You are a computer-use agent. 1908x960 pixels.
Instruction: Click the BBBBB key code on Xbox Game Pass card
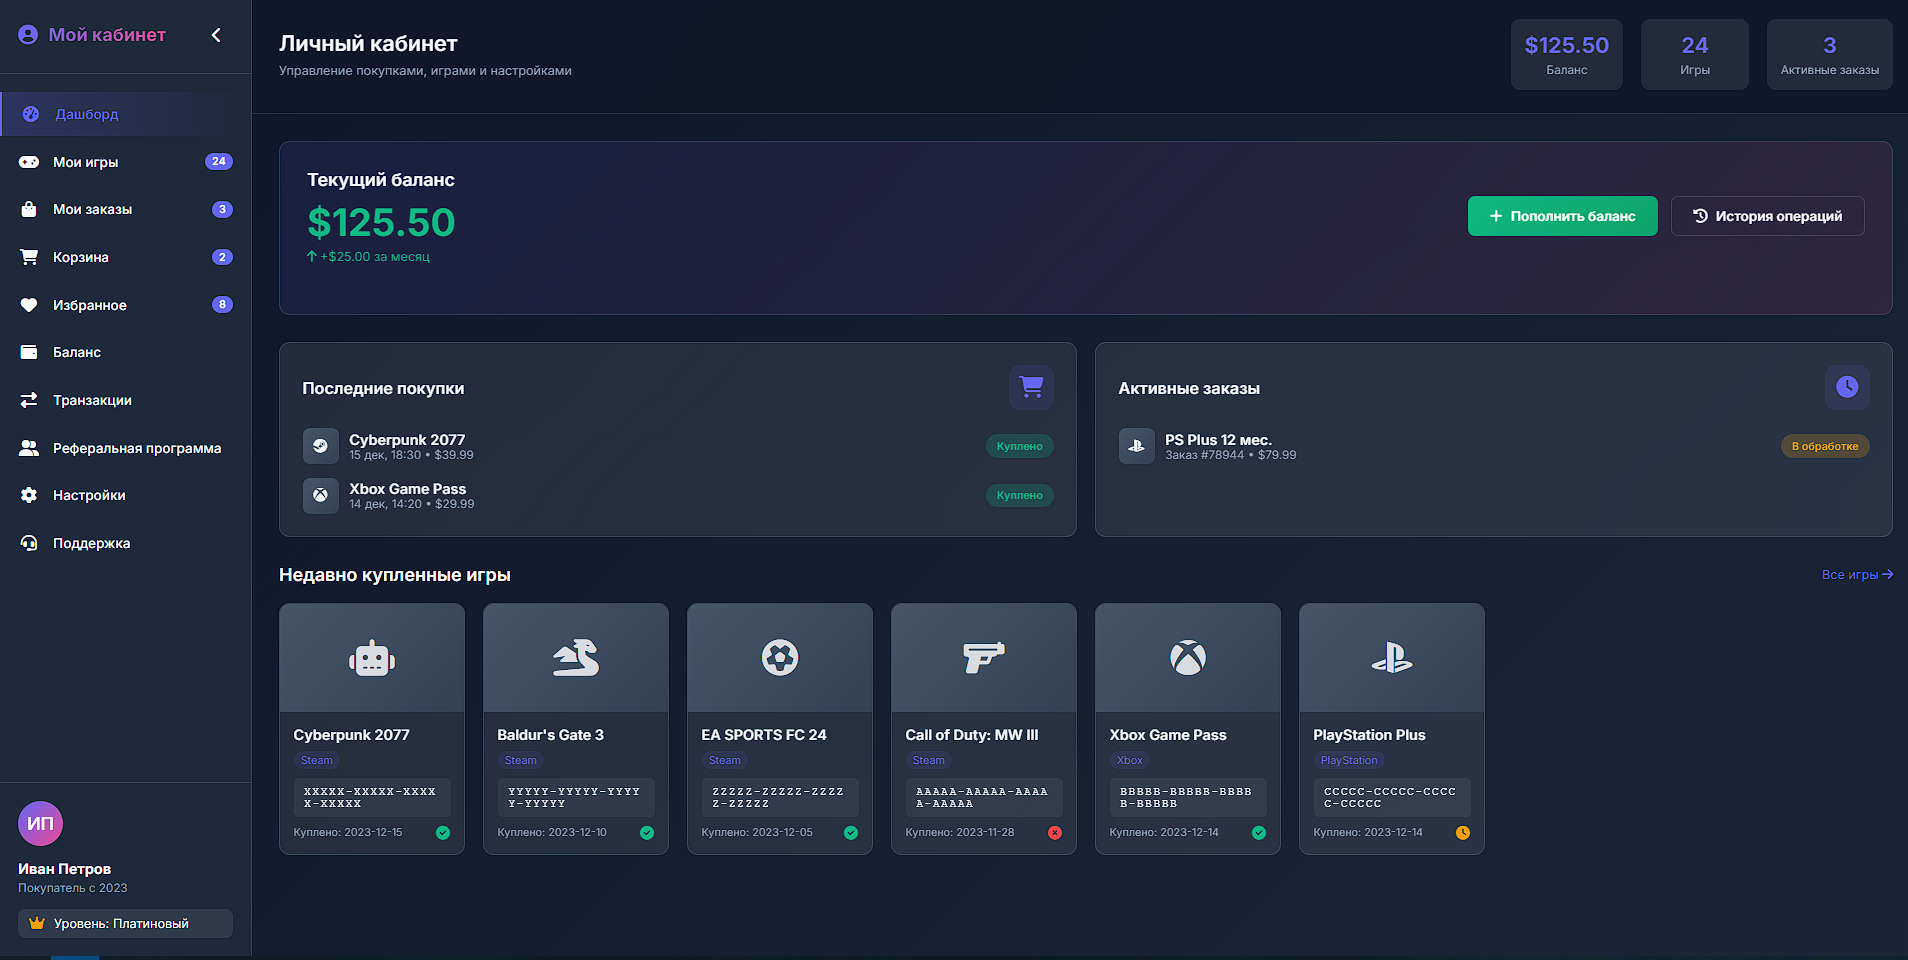pyautogui.click(x=1188, y=797)
